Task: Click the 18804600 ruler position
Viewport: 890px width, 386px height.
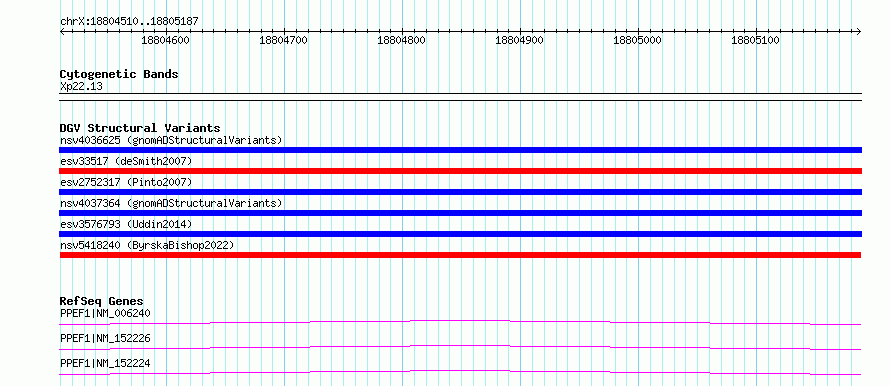Action: click(x=166, y=40)
